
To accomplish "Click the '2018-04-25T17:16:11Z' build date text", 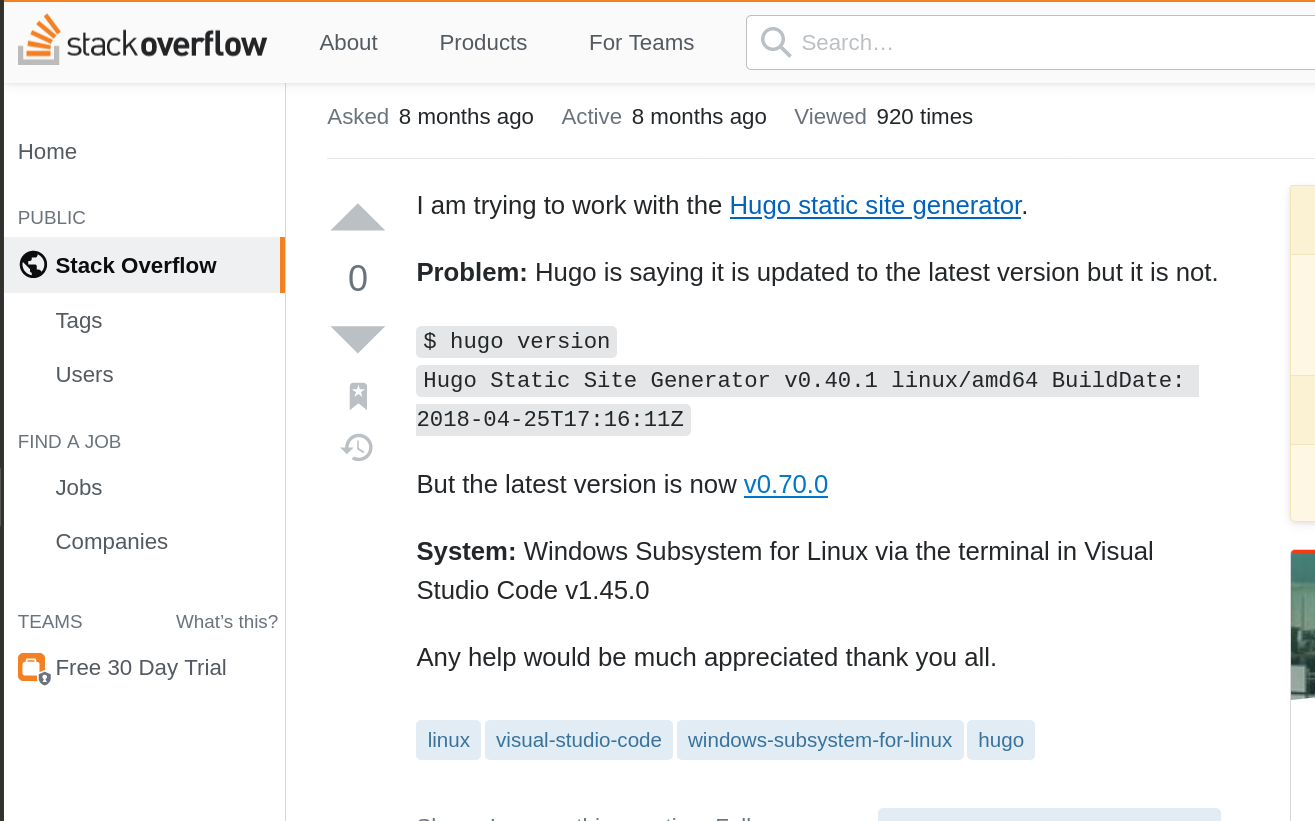I will (x=553, y=419).
